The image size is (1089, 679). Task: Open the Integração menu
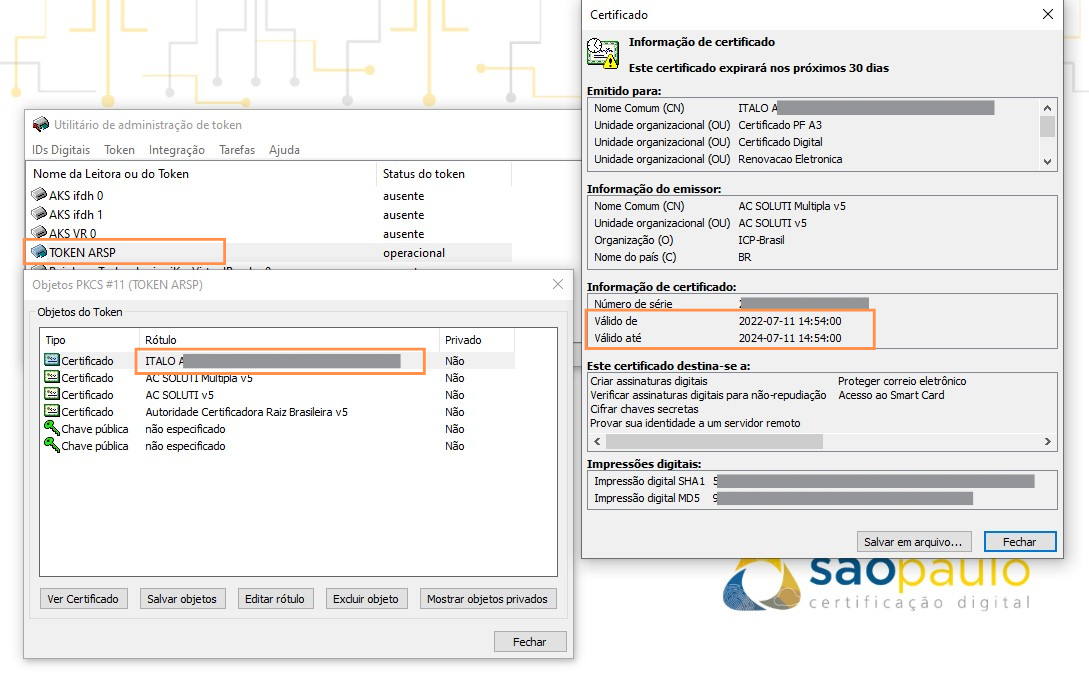[176, 150]
